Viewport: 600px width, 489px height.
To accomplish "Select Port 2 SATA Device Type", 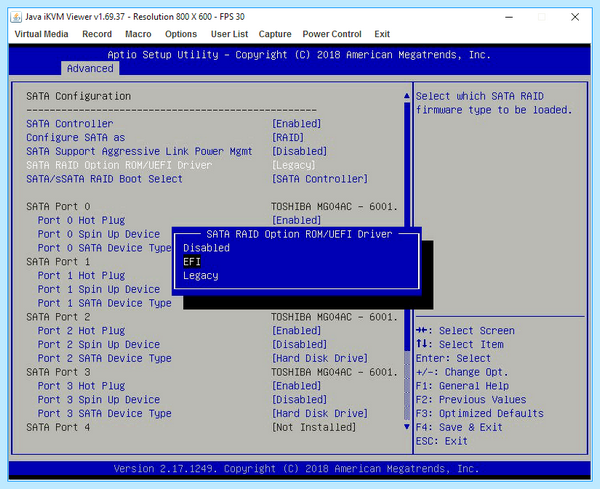I will (x=104, y=358).
